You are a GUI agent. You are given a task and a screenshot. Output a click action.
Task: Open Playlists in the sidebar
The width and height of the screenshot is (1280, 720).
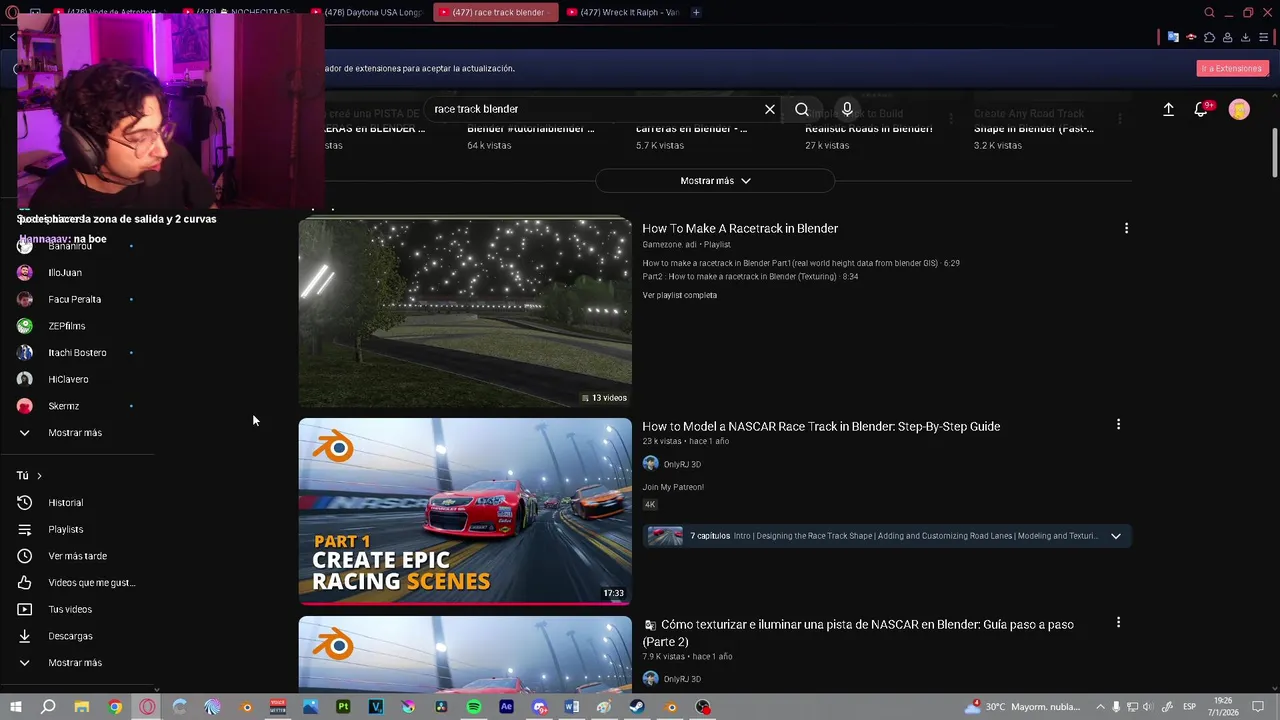(x=66, y=530)
